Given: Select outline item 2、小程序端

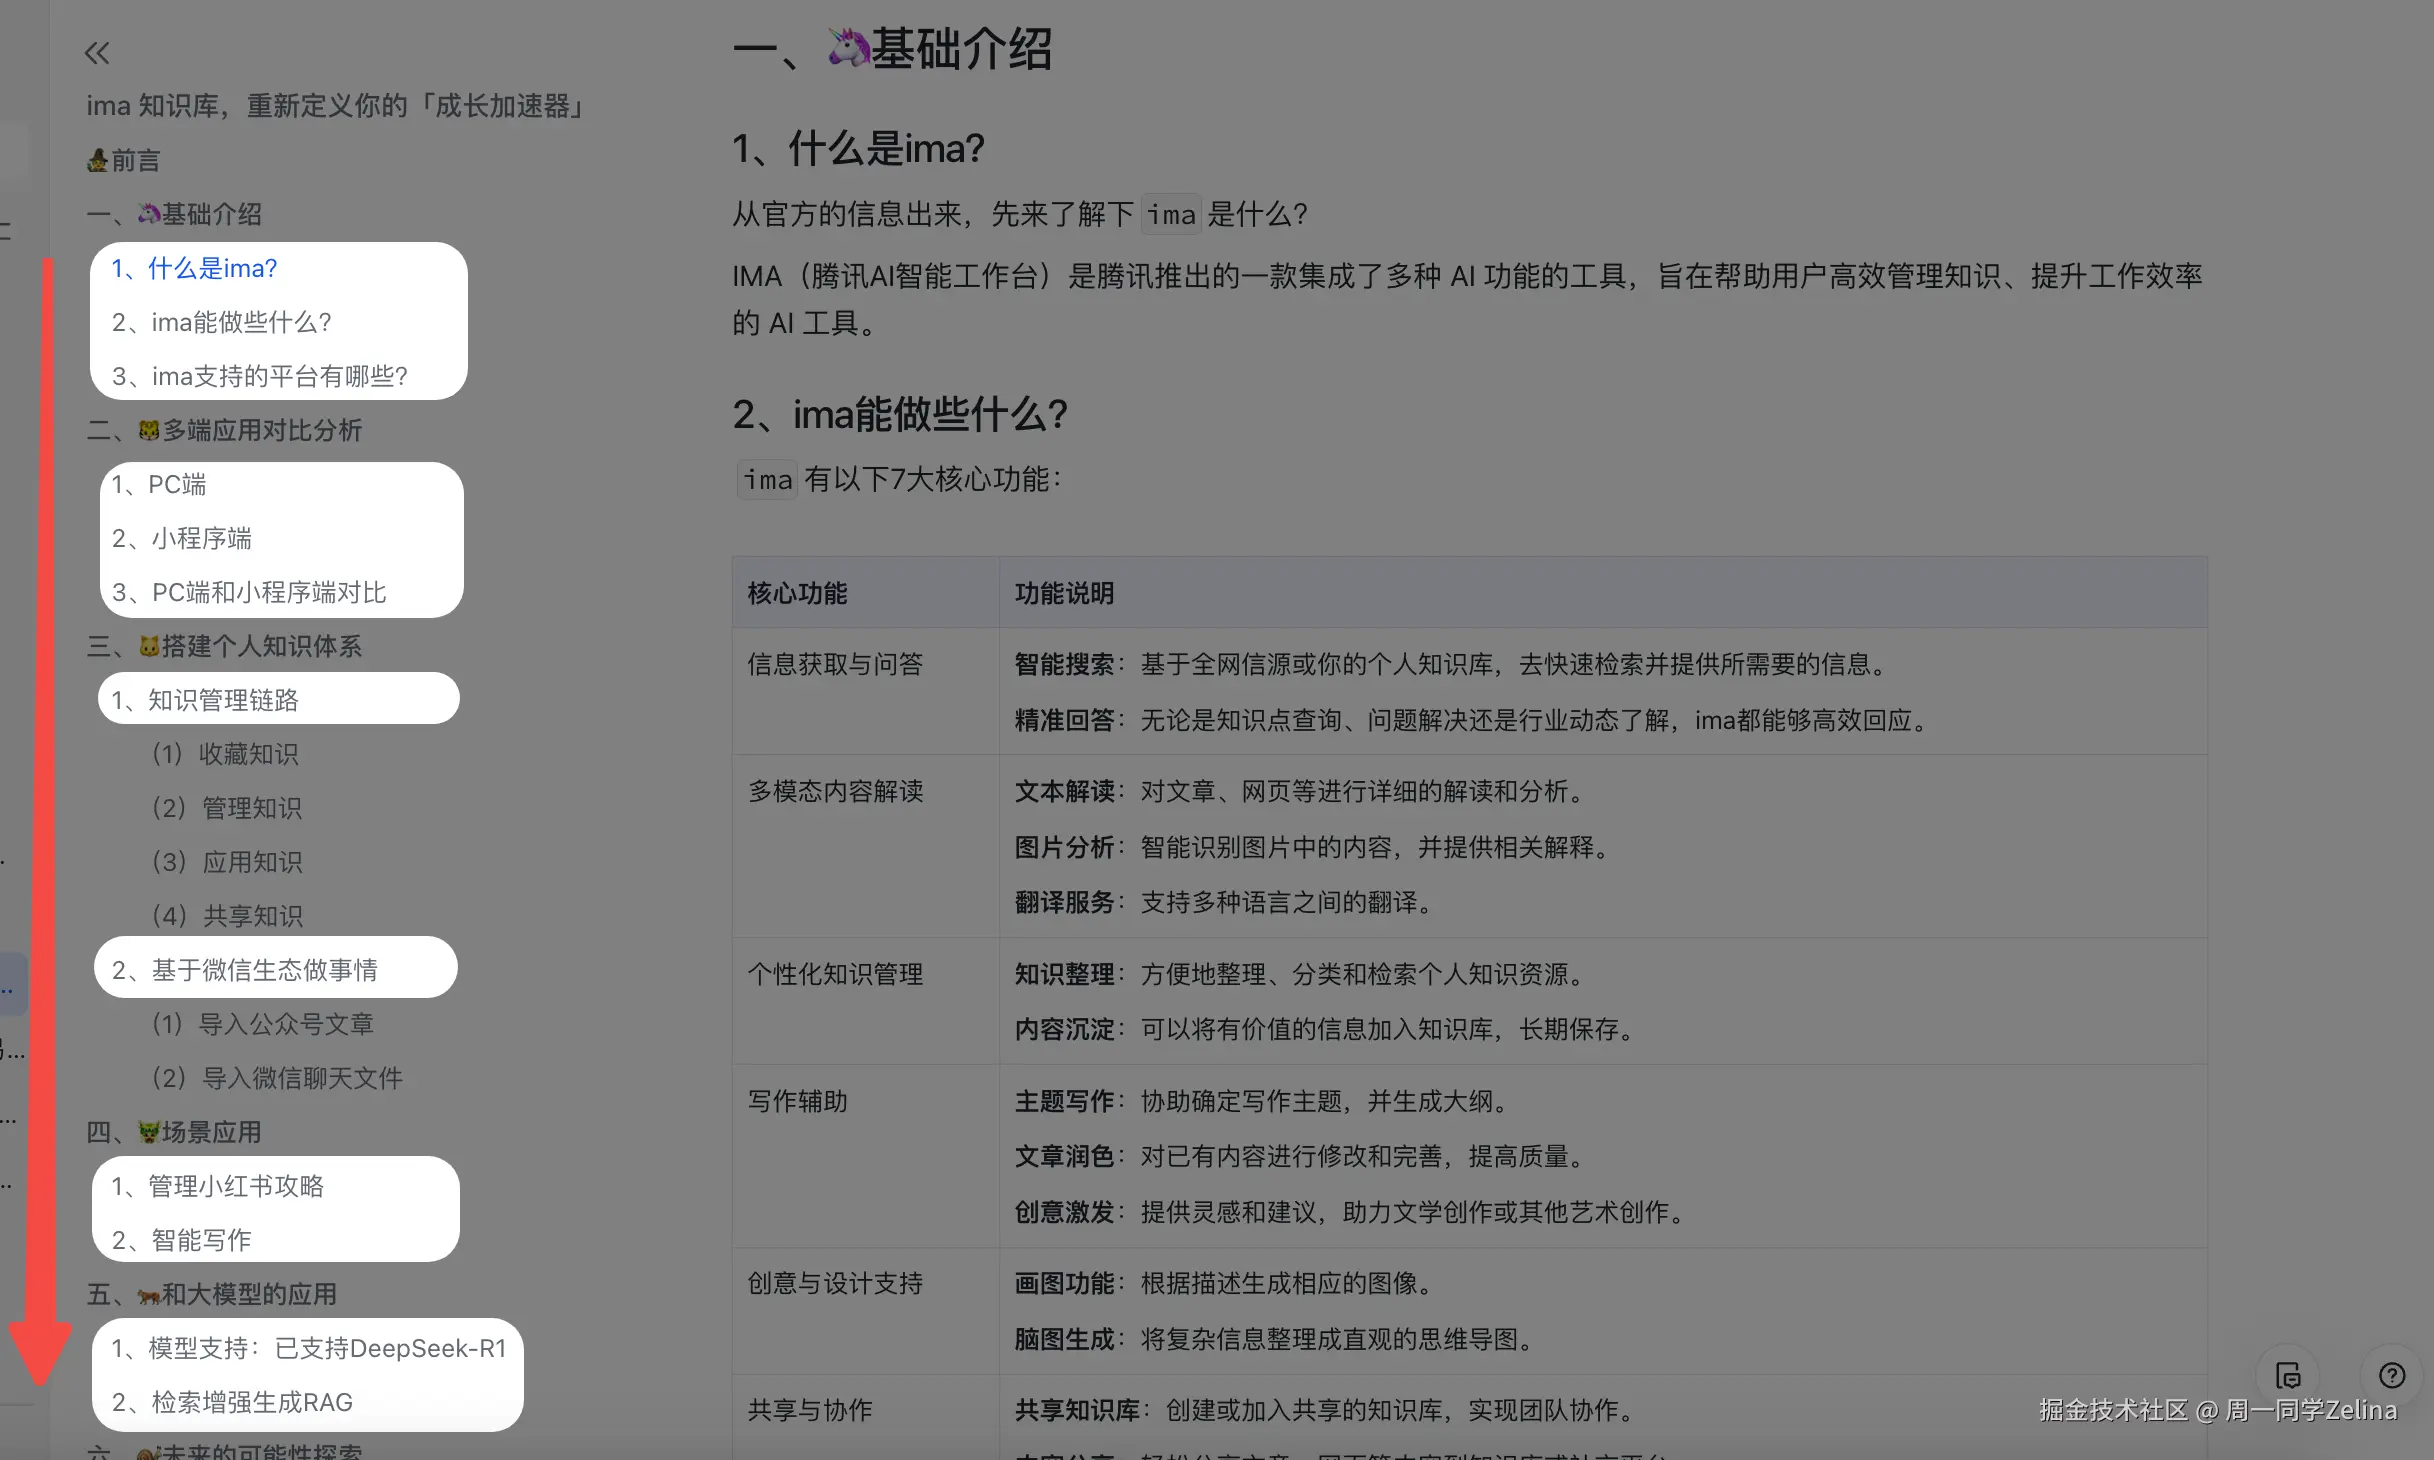Looking at the screenshot, I should (181, 538).
